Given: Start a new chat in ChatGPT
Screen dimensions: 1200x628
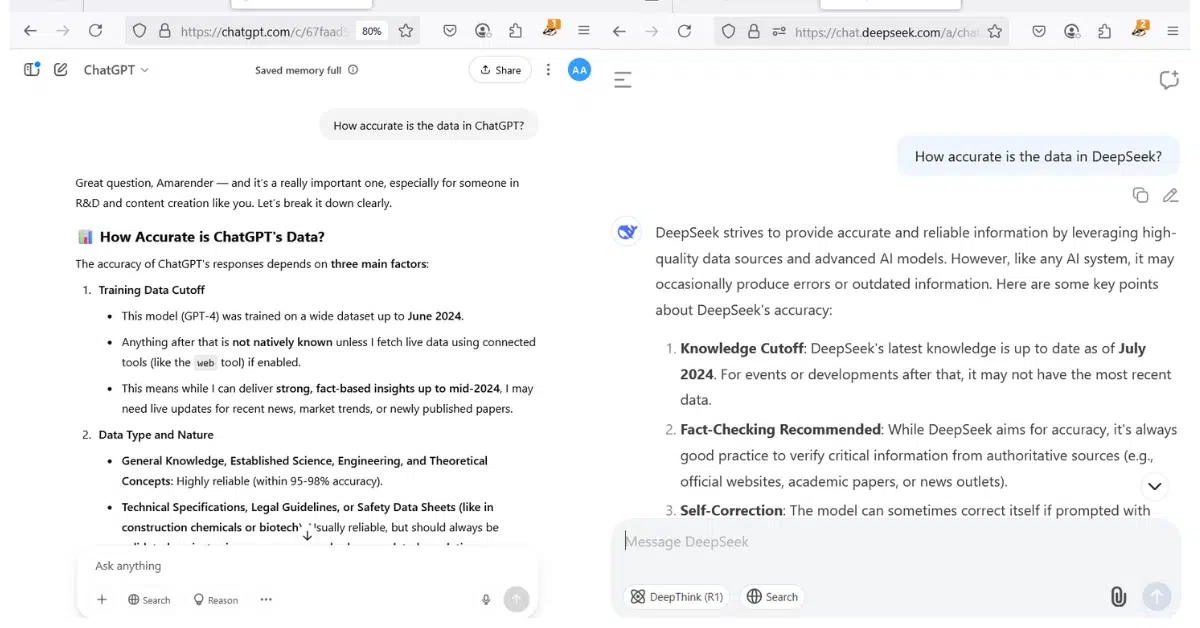Looking at the screenshot, I should [61, 70].
